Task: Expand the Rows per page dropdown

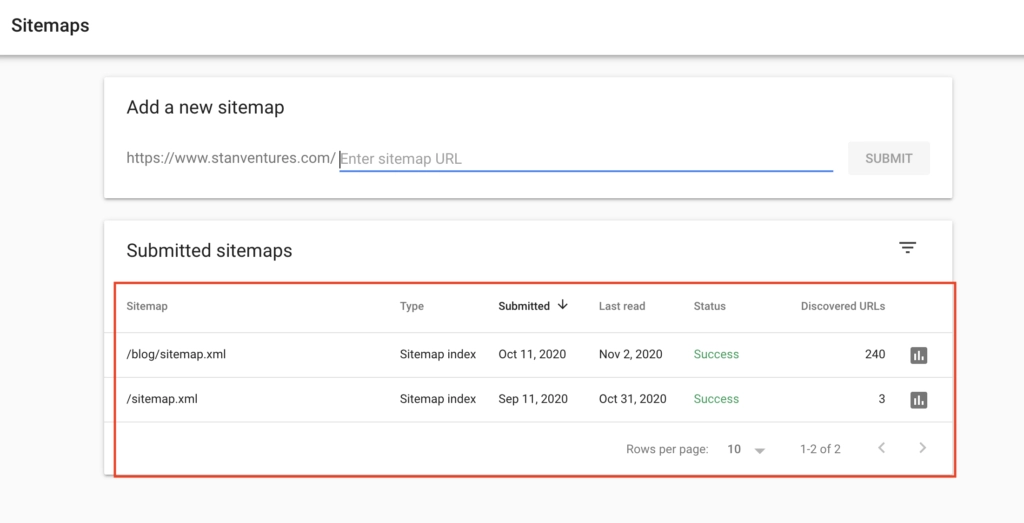Action: click(746, 449)
